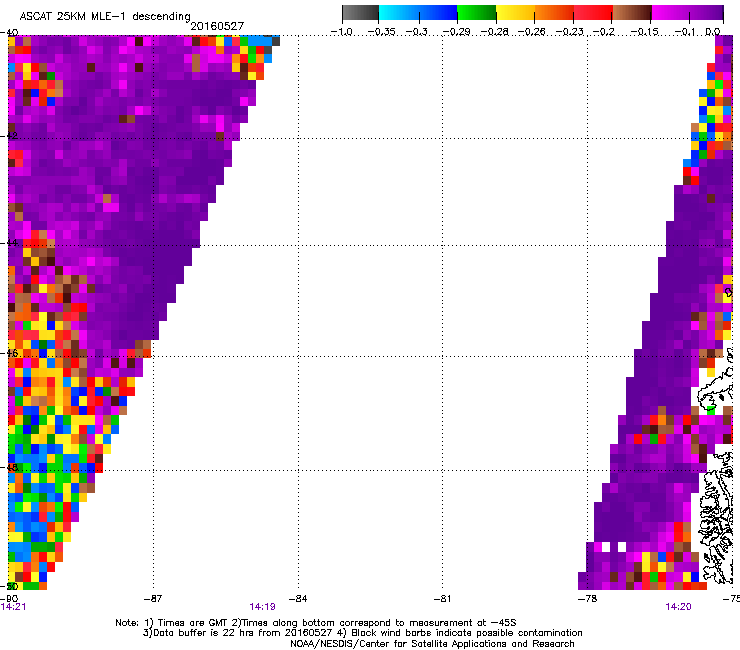Image resolution: width=740 pixels, height=650 pixels.
Task: Click the '-0.2' color scale label
Action: 604,32
